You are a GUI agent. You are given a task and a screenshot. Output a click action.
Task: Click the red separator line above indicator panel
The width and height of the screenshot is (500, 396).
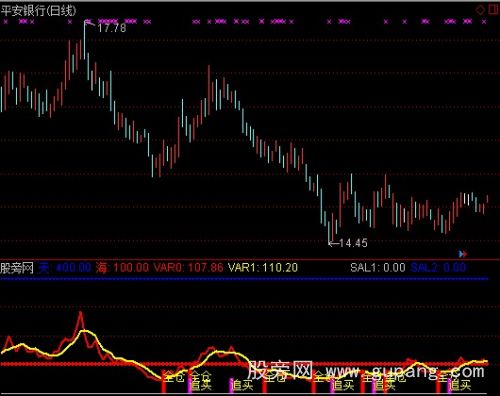250,259
